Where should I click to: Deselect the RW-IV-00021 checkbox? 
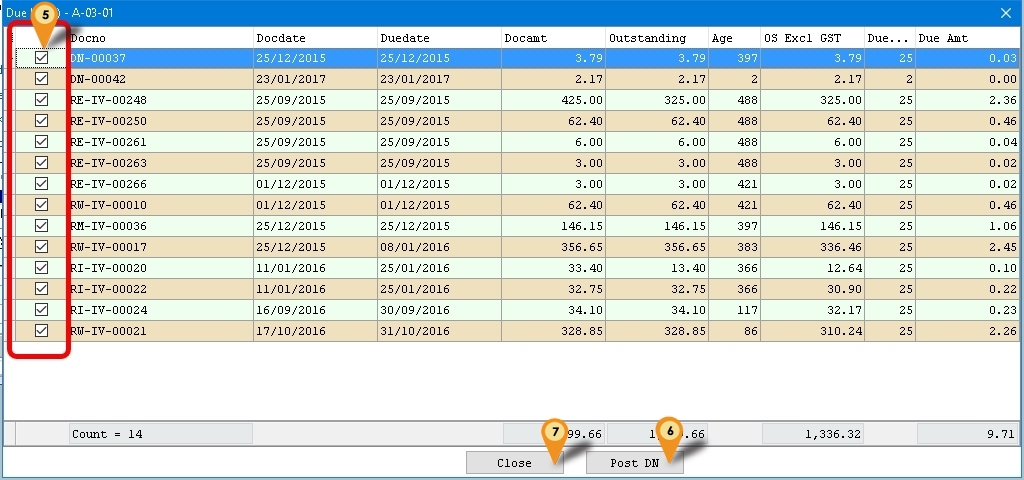(42, 331)
